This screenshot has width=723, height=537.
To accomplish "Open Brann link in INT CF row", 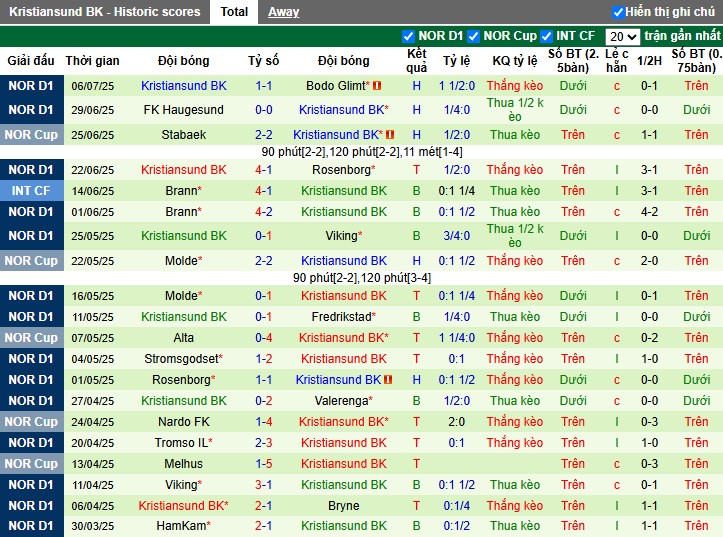I will pyautogui.click(x=184, y=190).
